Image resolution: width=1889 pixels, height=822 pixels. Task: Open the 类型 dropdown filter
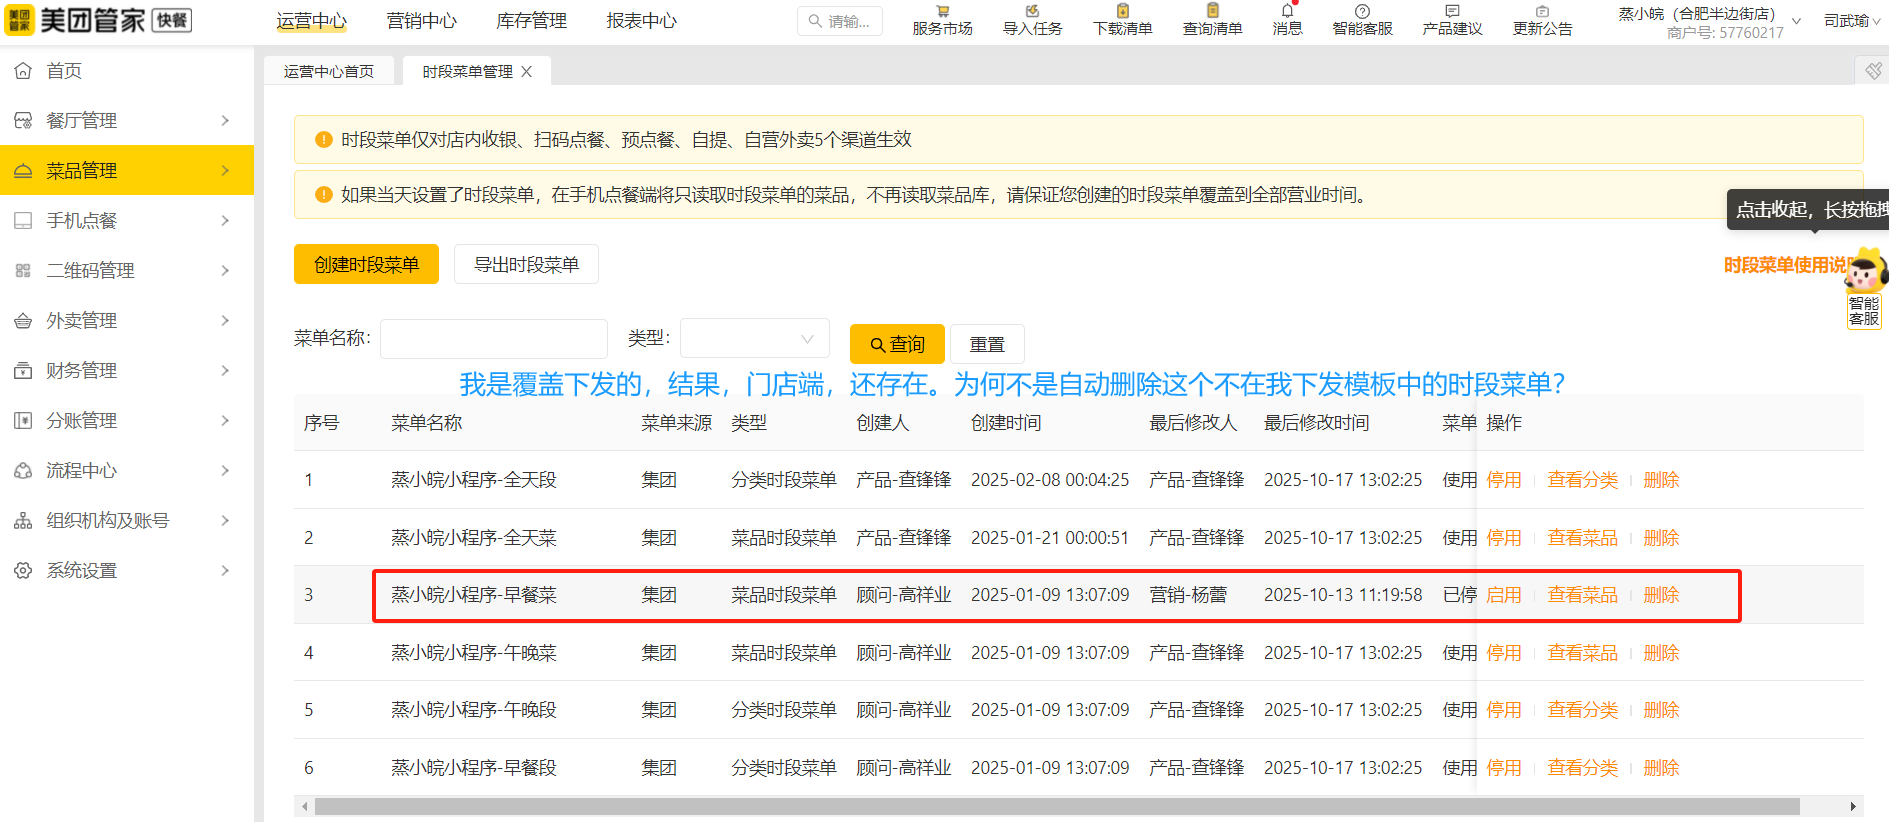(x=754, y=339)
